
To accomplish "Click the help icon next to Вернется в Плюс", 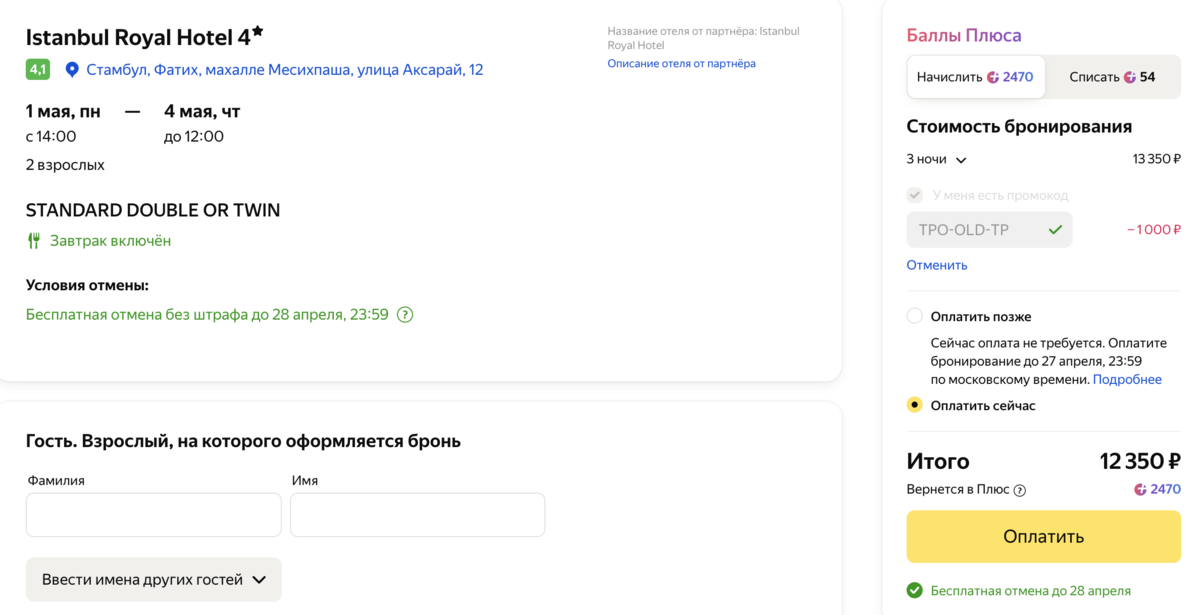I will coord(1020,491).
